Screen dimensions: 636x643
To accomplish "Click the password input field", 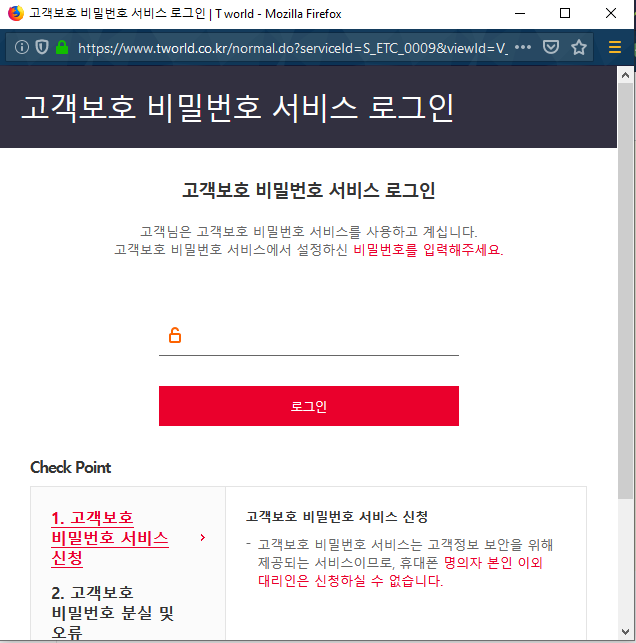I will tap(320, 336).
